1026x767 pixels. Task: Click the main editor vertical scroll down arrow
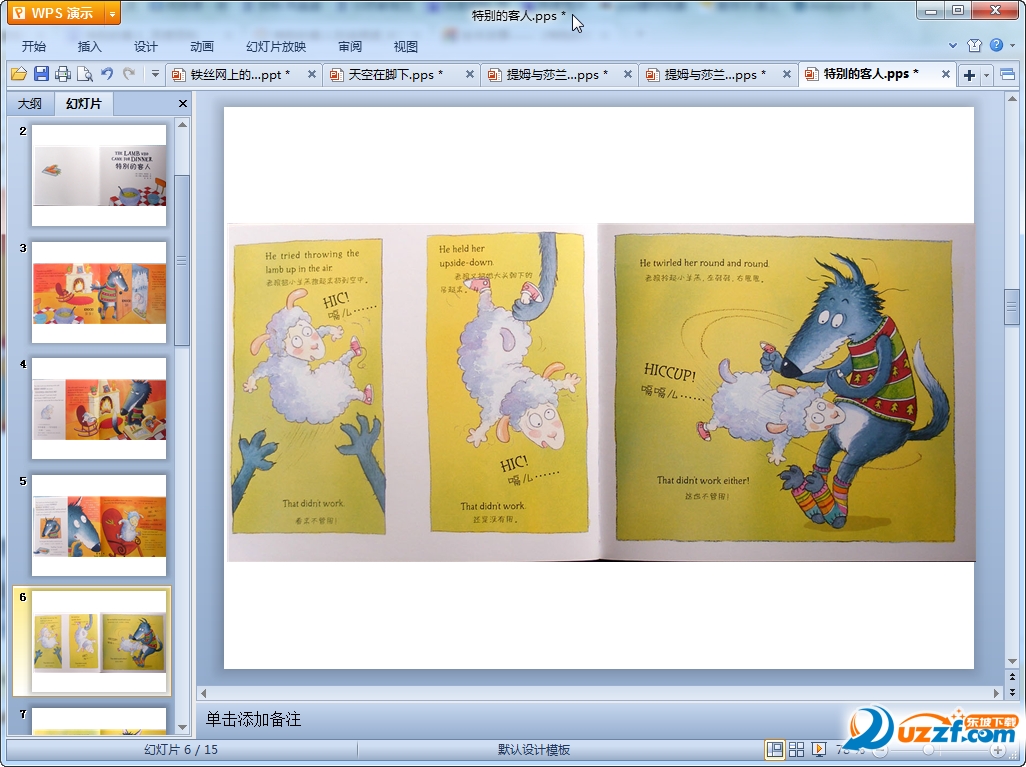coord(1012,661)
